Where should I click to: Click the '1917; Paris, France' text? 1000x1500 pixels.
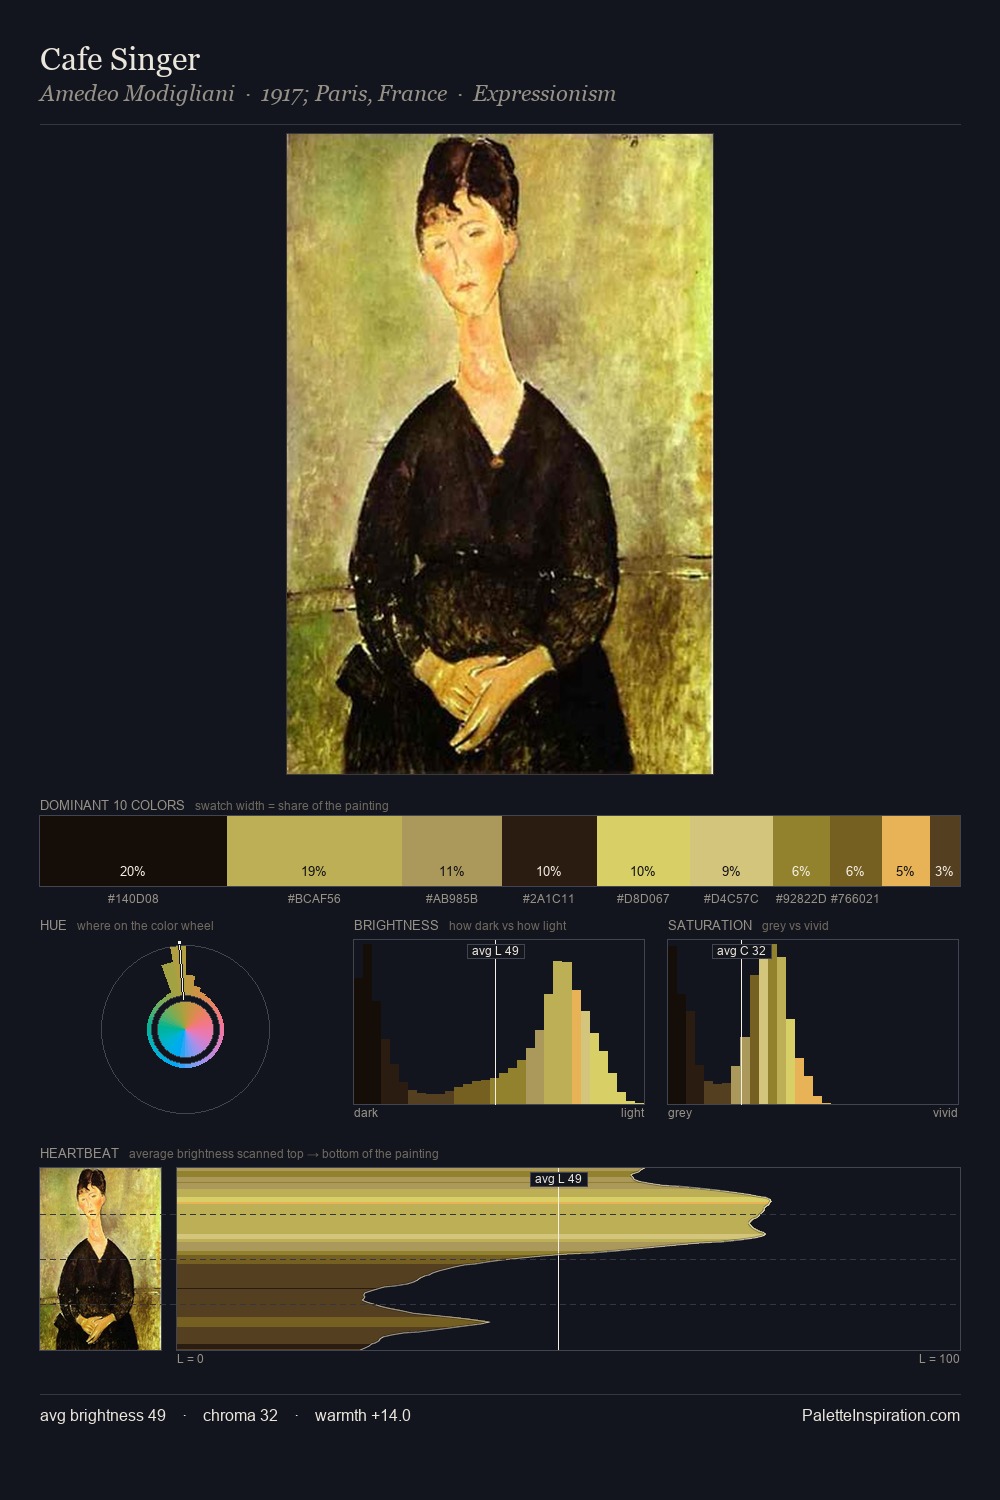[x=354, y=94]
